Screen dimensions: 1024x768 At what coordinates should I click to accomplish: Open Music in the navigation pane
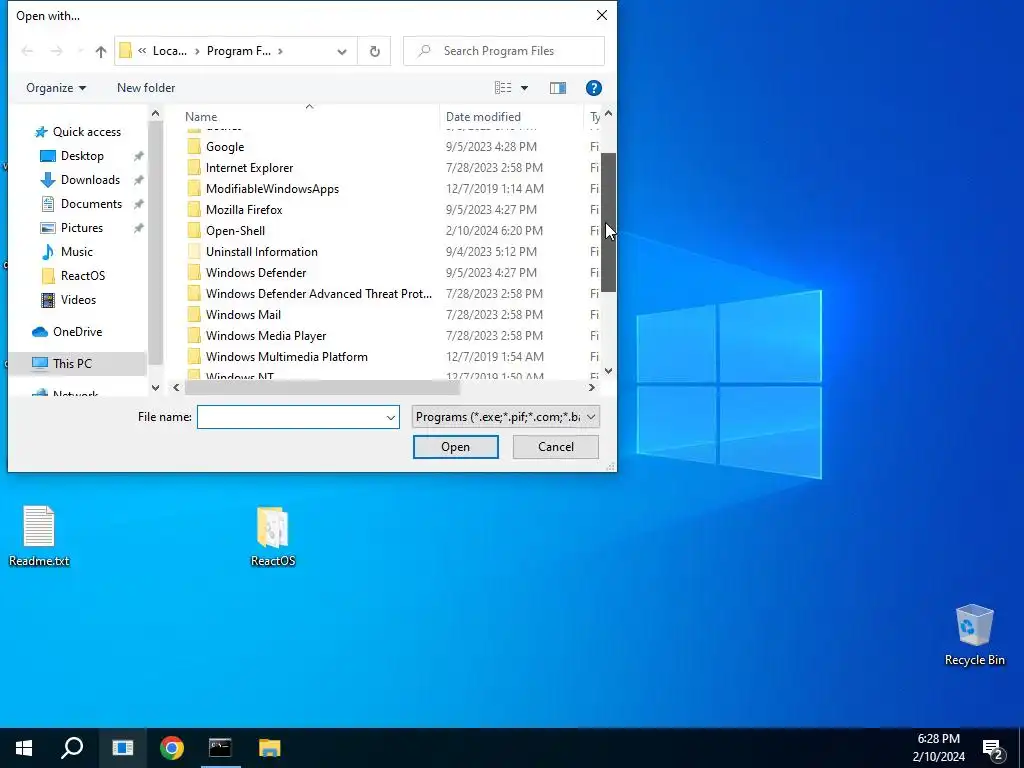pyautogui.click(x=76, y=251)
